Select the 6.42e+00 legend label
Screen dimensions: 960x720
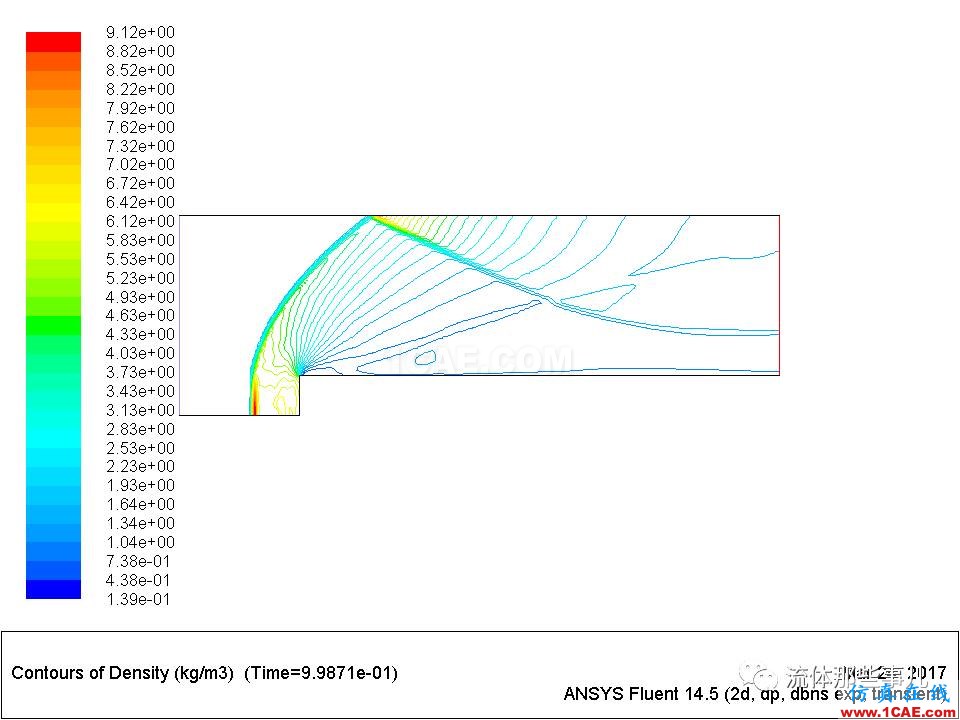pos(140,202)
